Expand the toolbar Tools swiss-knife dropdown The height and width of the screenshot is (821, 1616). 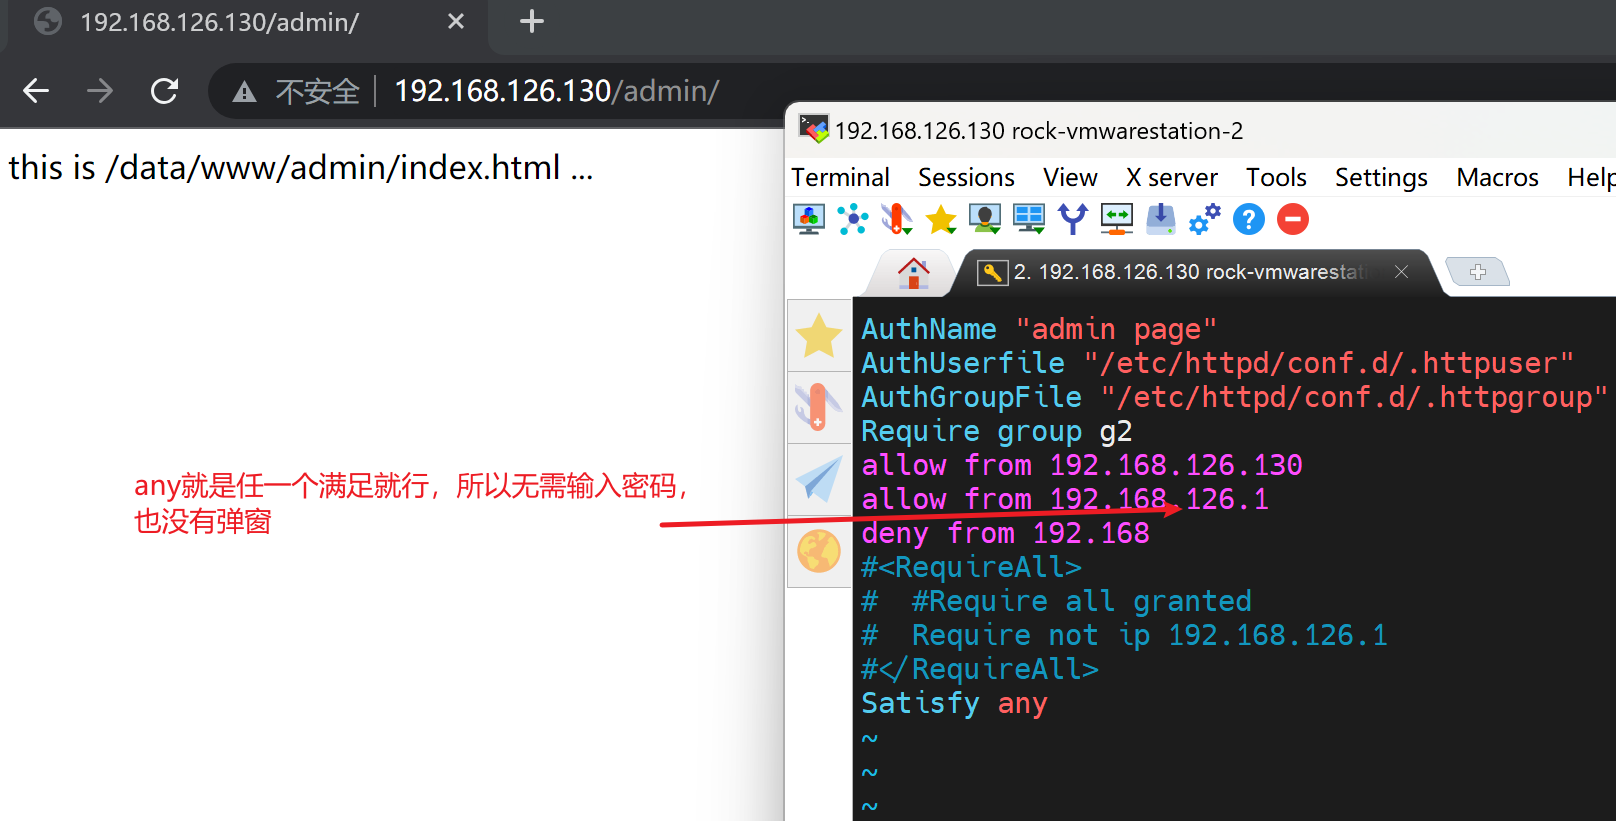897,219
